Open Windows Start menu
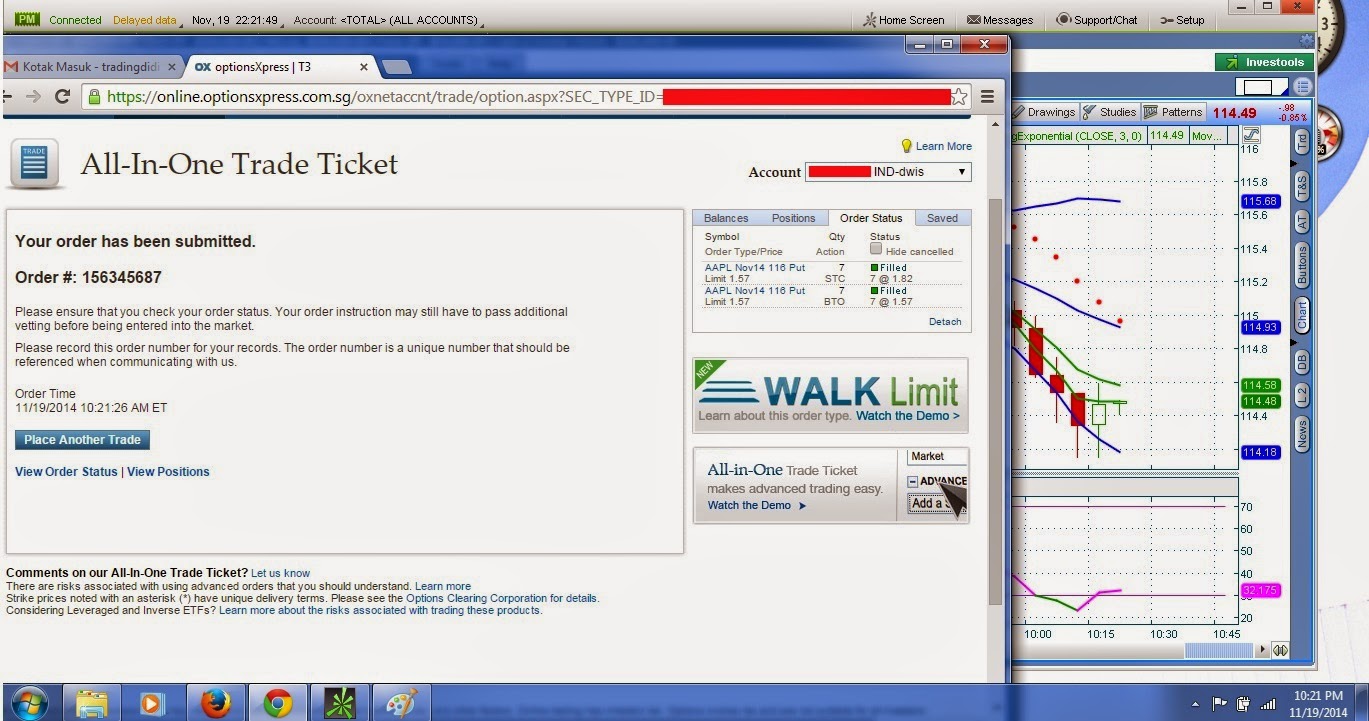The height and width of the screenshot is (721, 1369). click(x=29, y=703)
